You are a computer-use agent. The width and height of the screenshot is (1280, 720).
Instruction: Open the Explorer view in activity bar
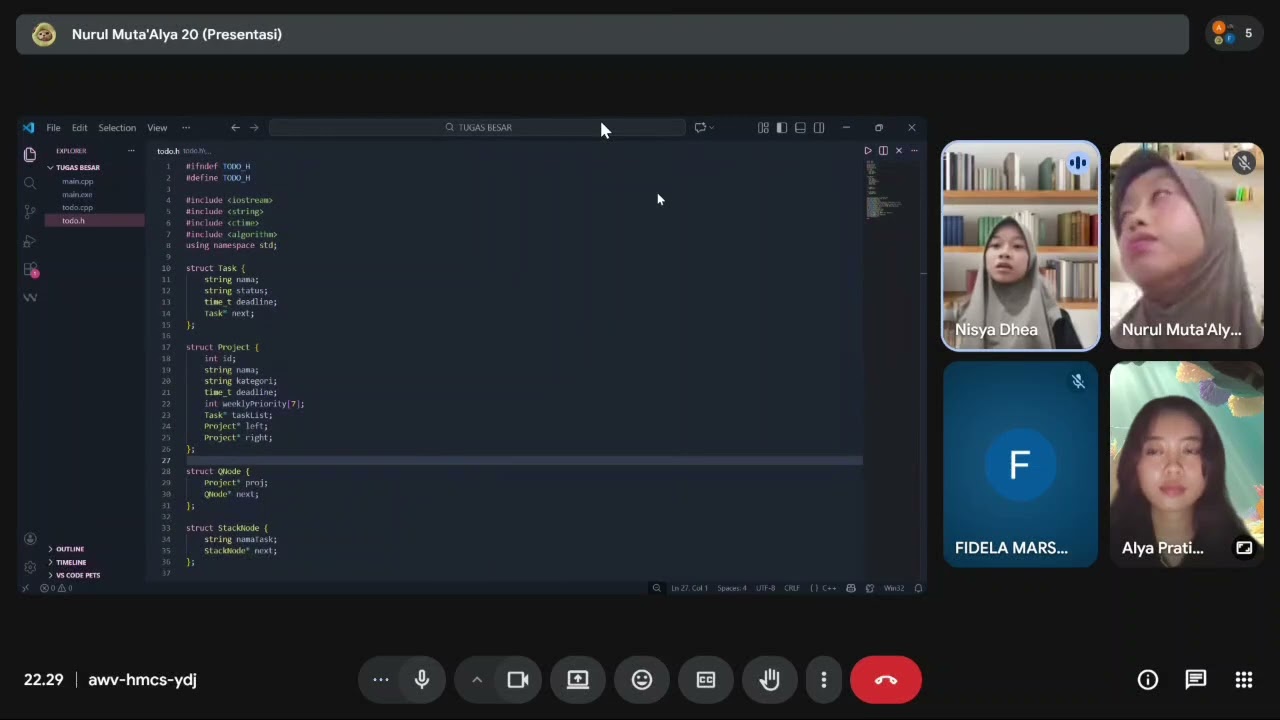30,154
